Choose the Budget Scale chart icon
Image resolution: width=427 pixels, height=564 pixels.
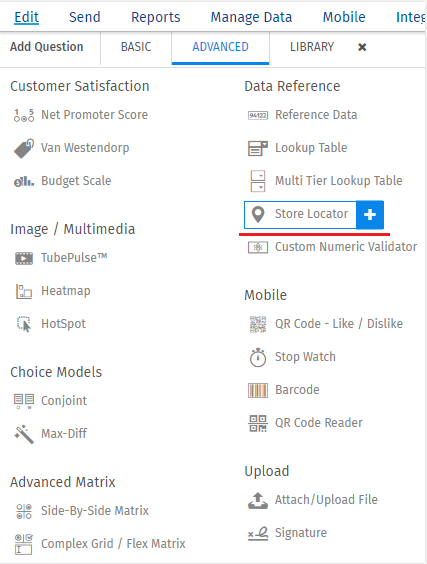coord(24,181)
